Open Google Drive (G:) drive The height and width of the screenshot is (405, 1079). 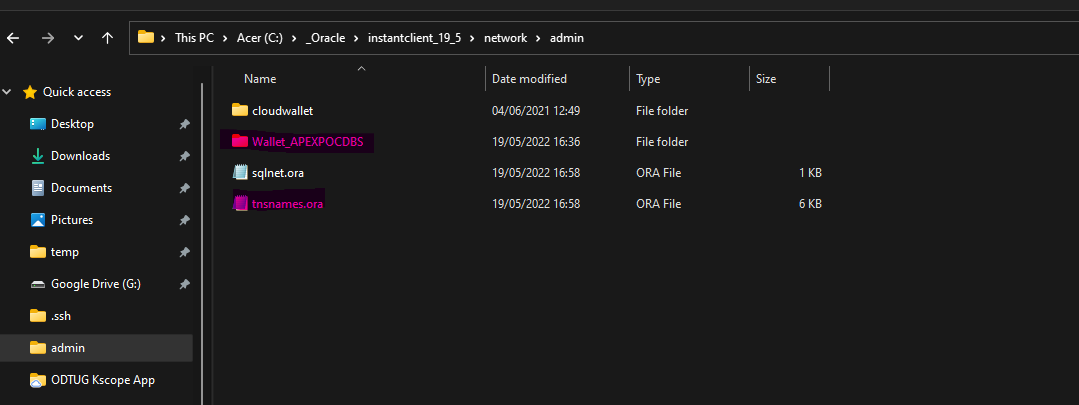click(x=95, y=284)
